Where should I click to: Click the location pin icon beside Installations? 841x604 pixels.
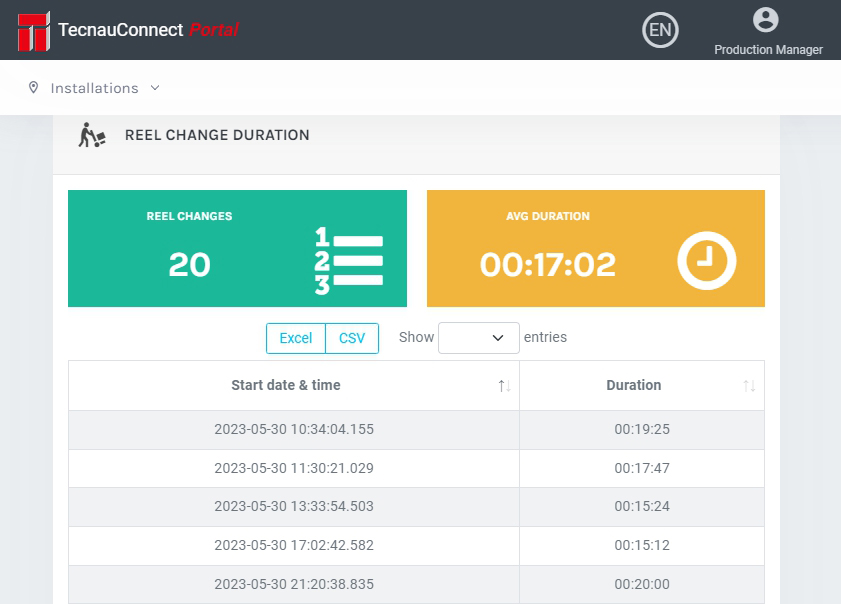click(33, 88)
